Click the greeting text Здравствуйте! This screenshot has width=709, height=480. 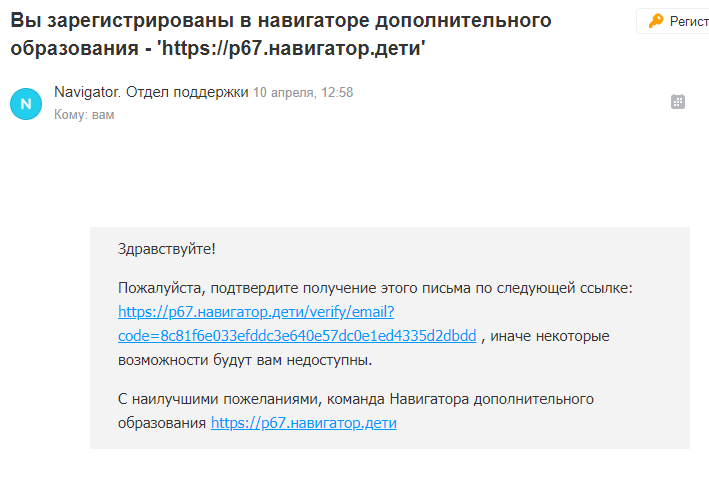[x=166, y=249]
